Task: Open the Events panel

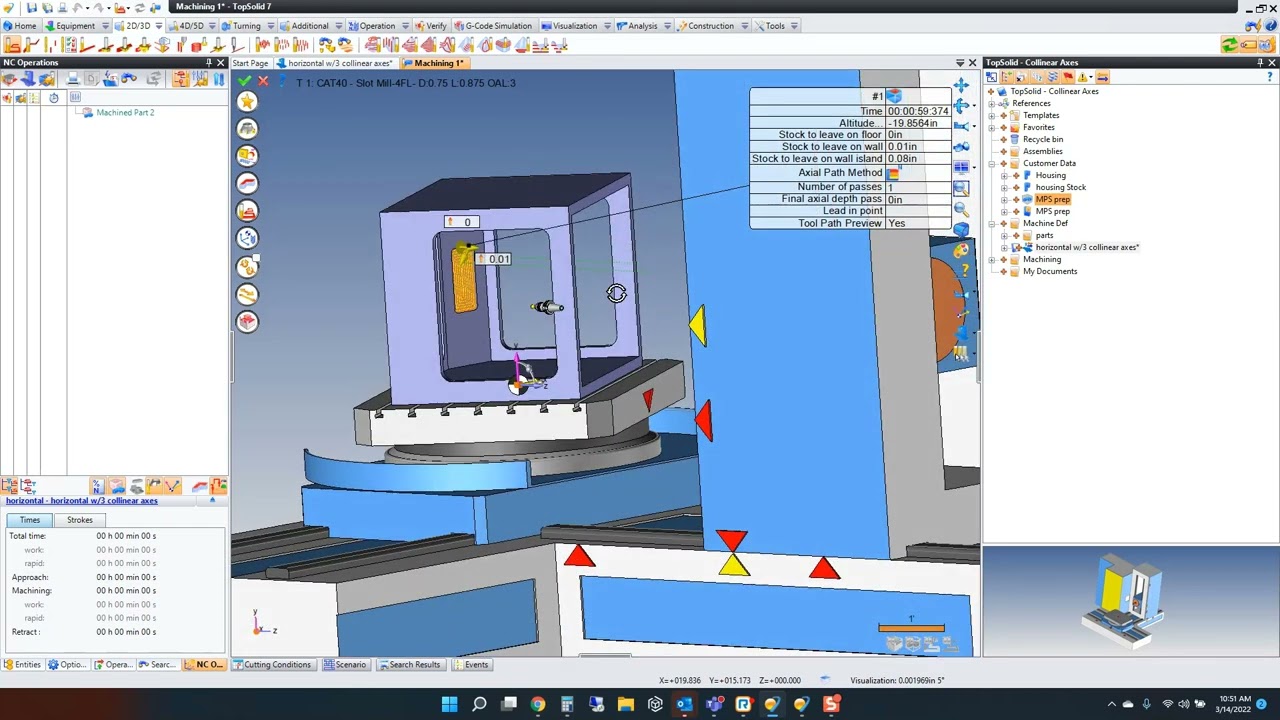Action: (x=470, y=665)
